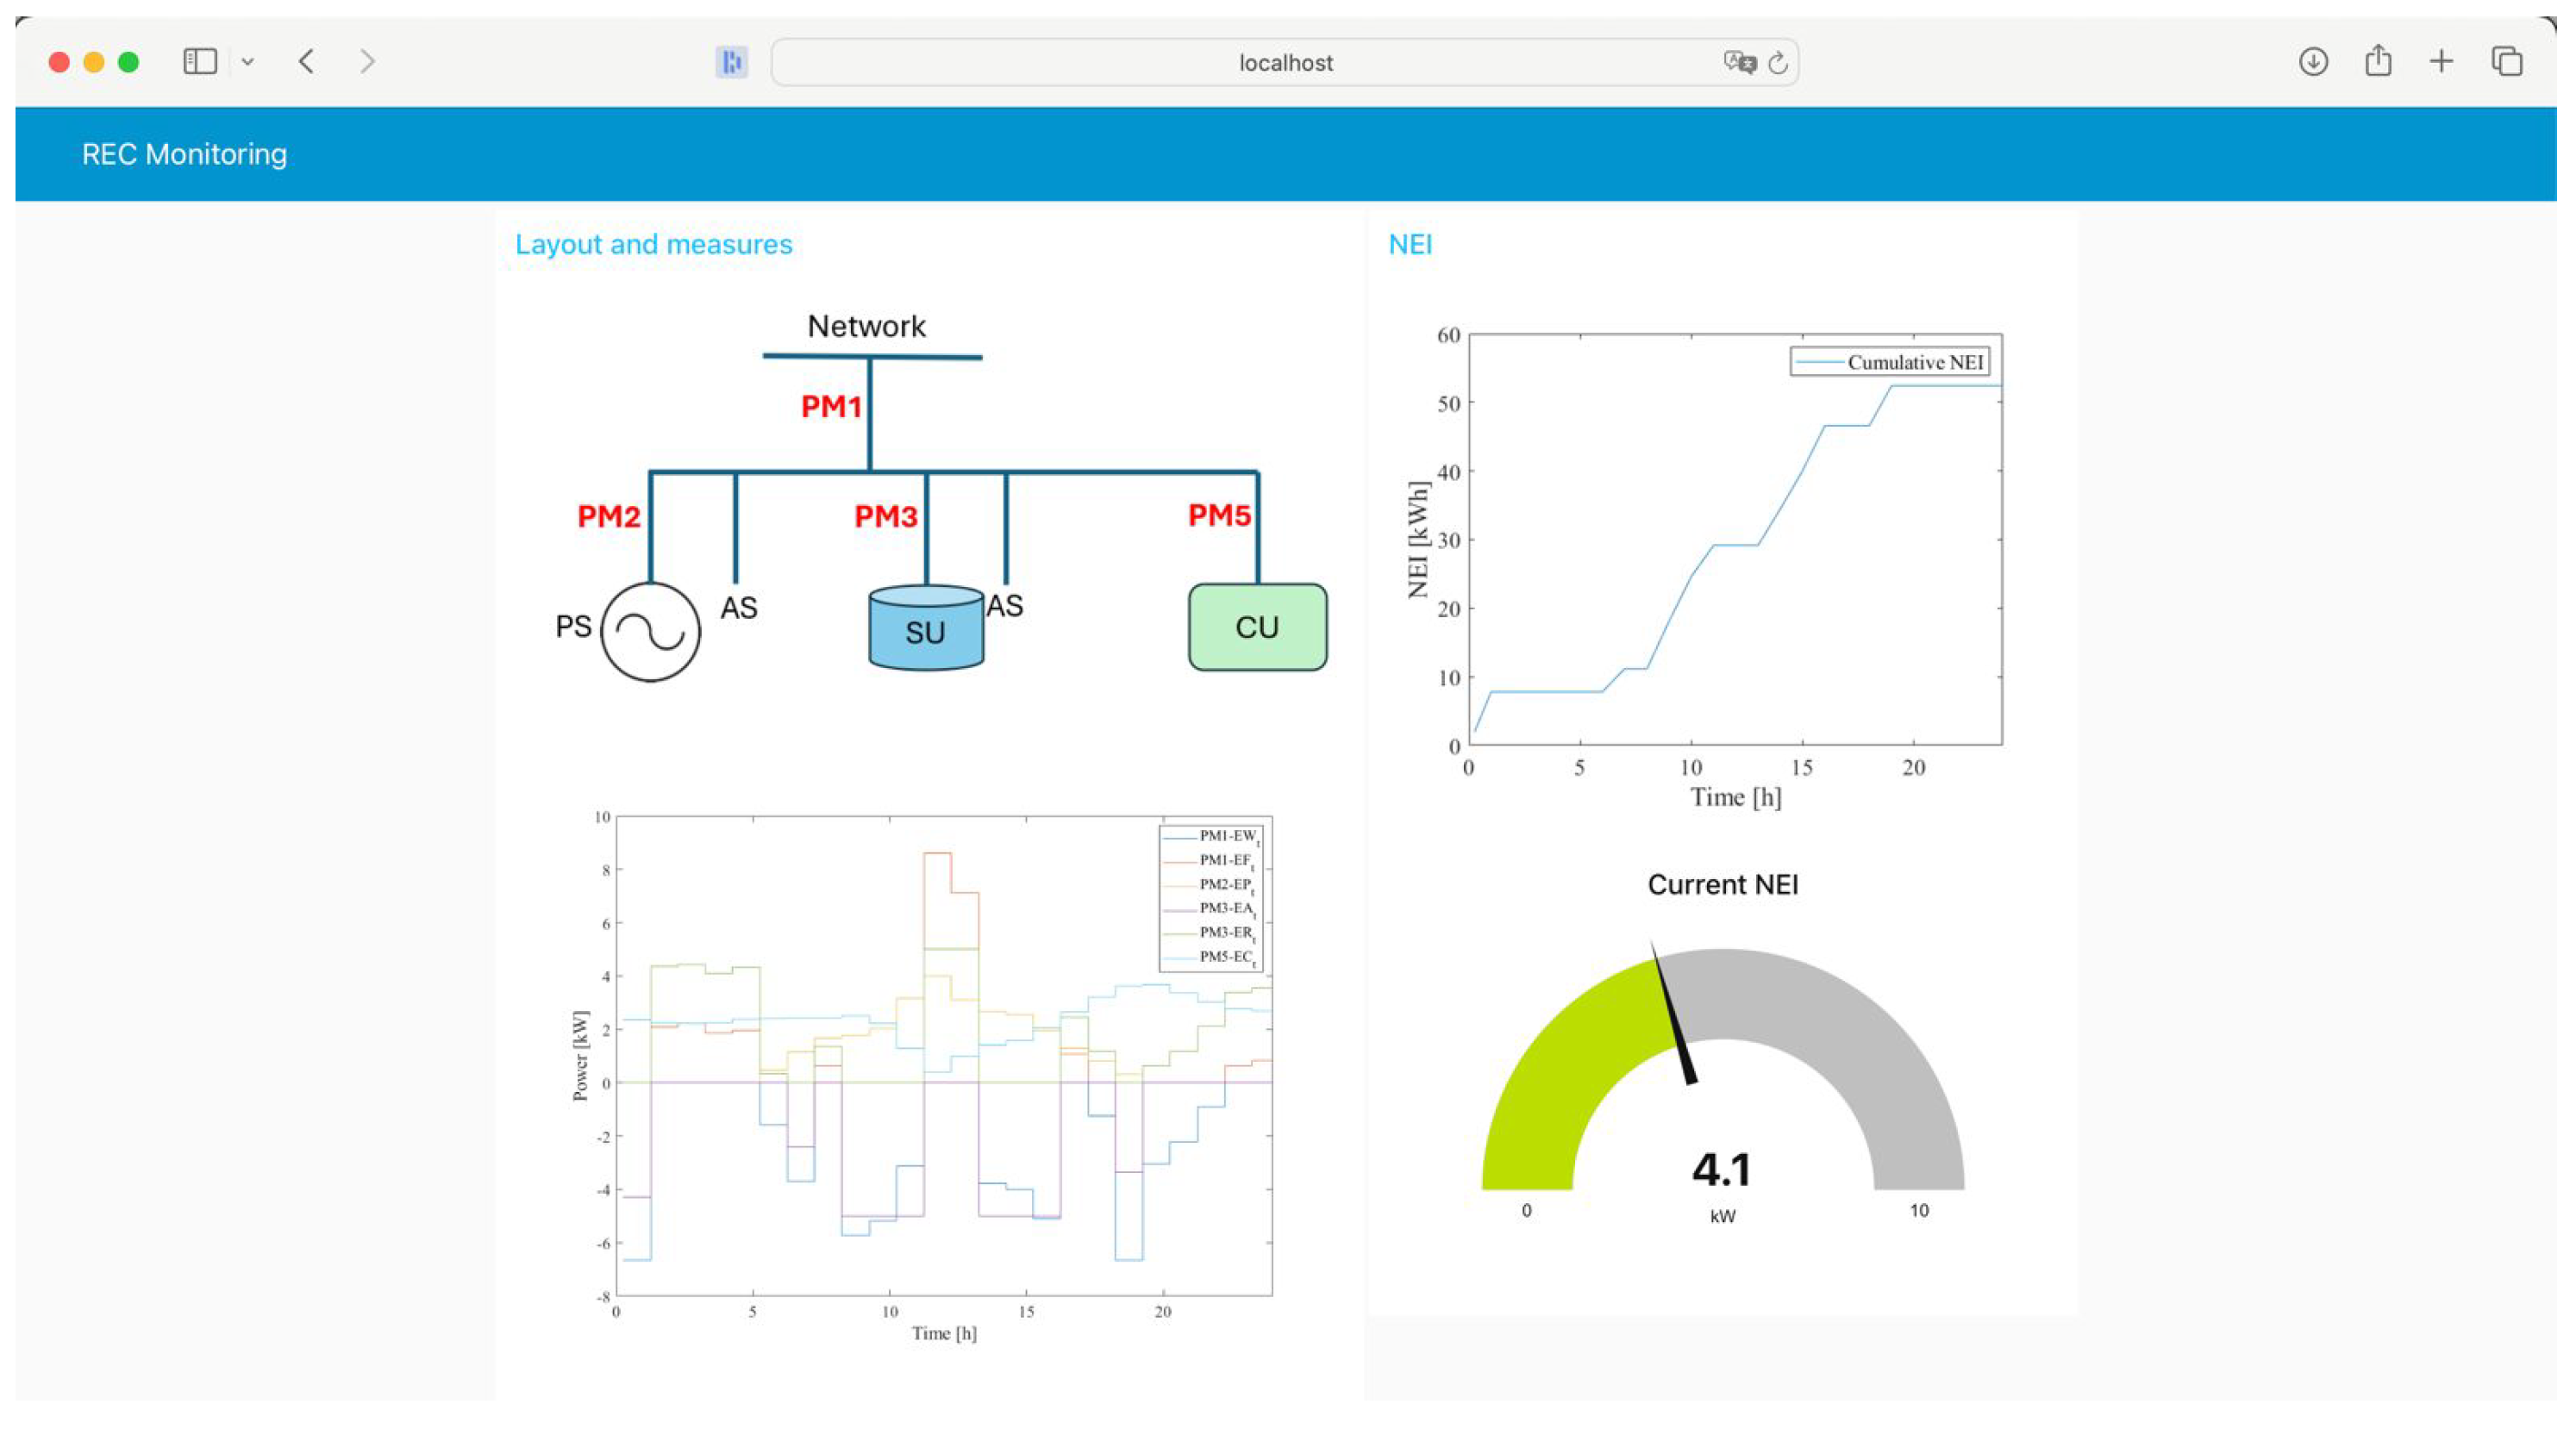The height and width of the screenshot is (1429, 2576).
Task: Go back to previous page
Action: [307, 62]
